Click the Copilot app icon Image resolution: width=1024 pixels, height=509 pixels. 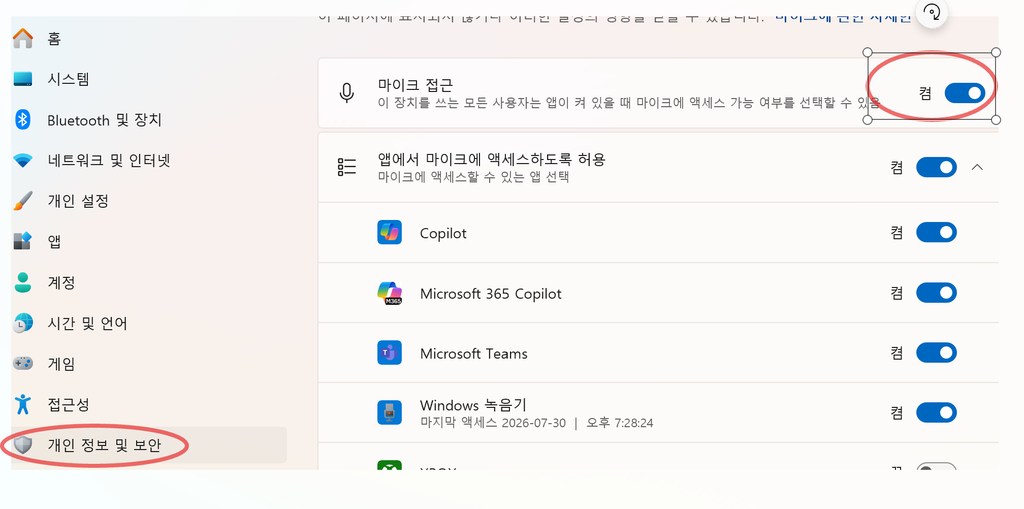pos(389,233)
